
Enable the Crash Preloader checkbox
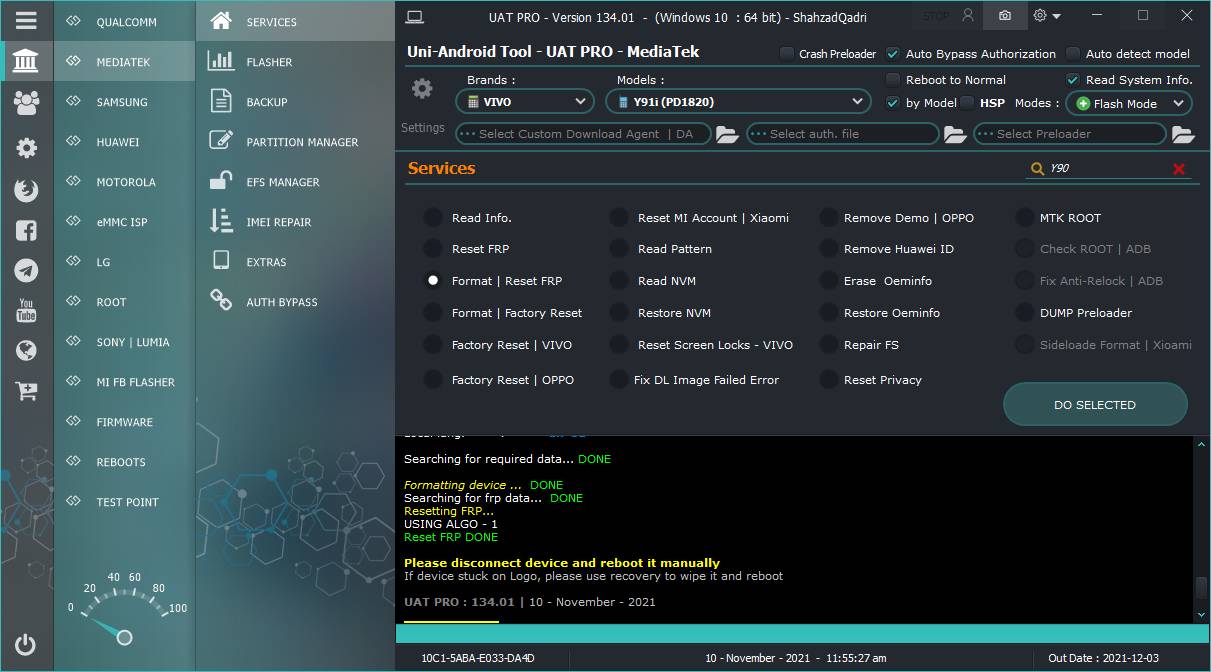[x=787, y=54]
